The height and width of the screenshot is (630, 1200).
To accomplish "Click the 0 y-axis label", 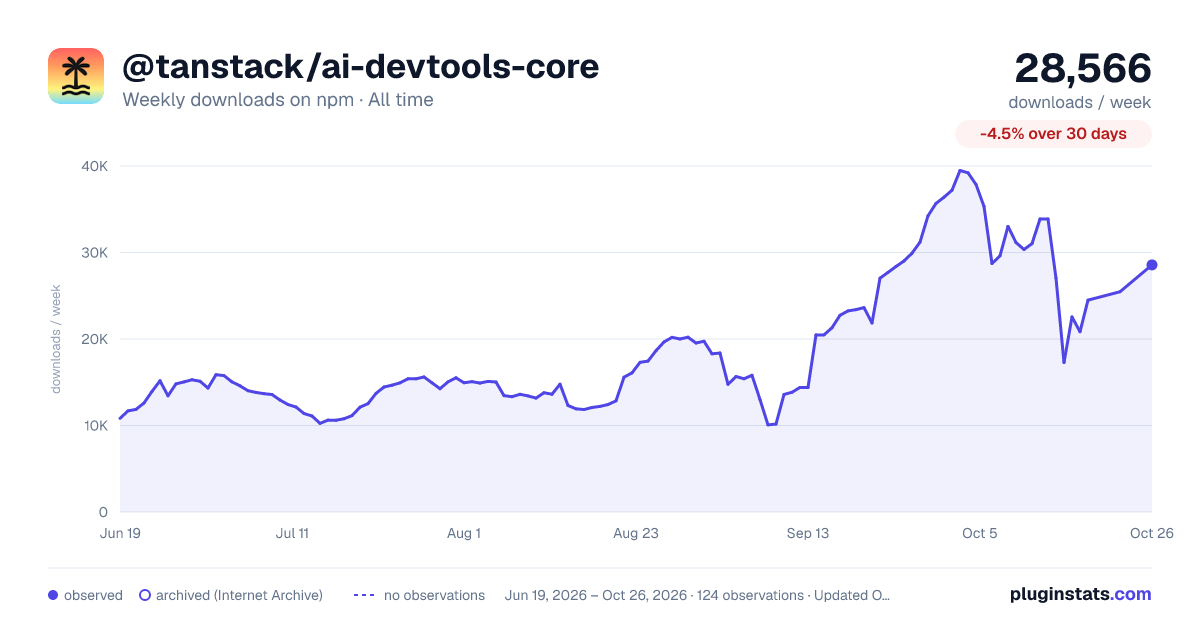I will (x=103, y=512).
